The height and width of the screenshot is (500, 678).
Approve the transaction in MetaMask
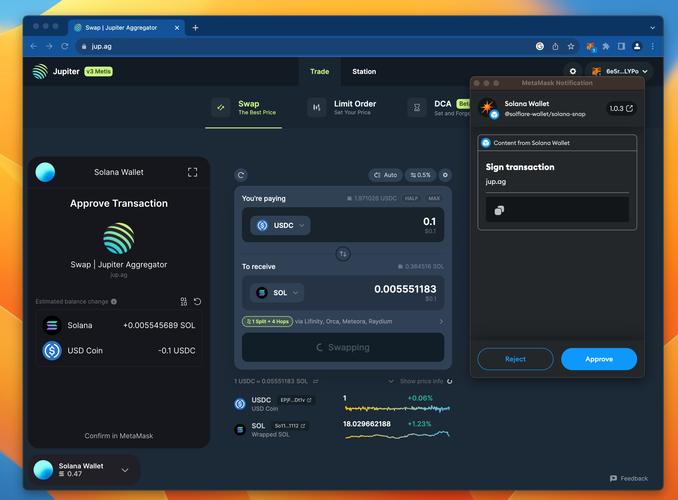tap(598, 359)
